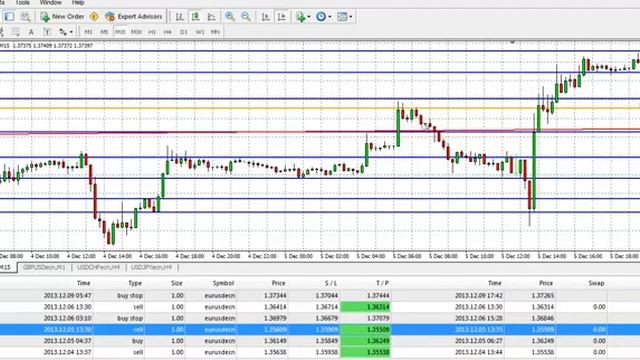Switch to D1 timeframe

[x=184, y=32]
